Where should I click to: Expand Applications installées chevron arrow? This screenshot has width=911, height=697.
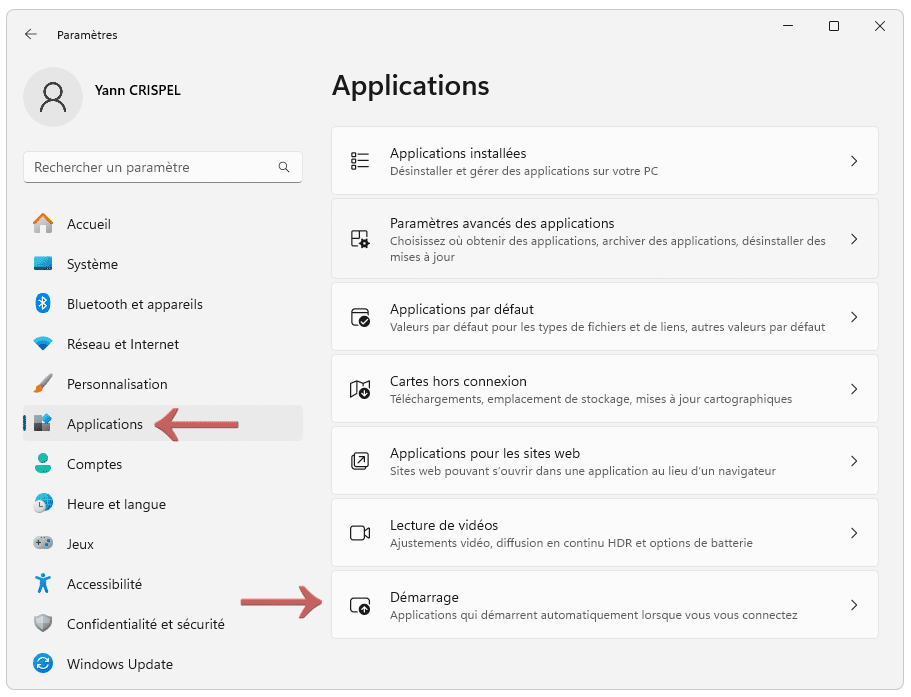tap(853, 161)
